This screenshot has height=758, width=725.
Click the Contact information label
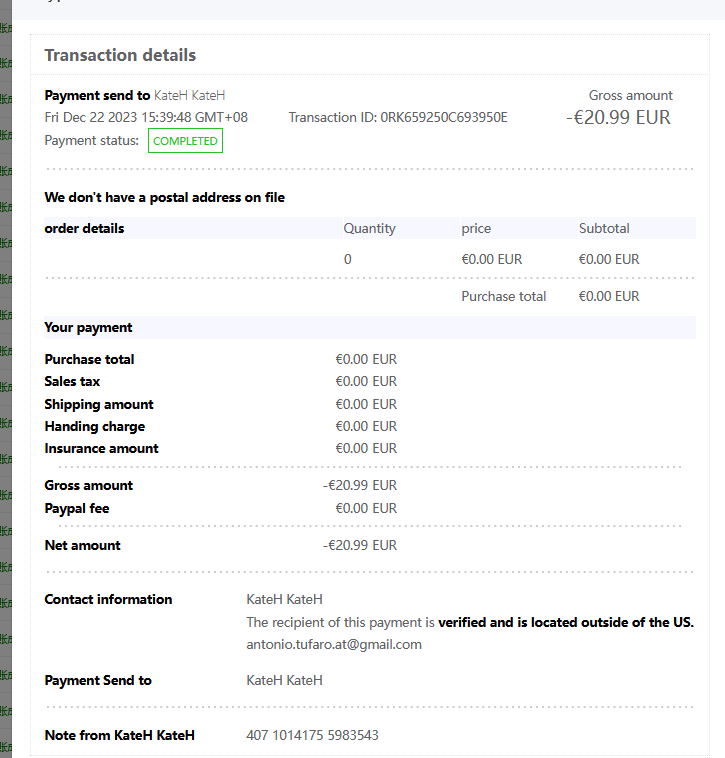[108, 599]
